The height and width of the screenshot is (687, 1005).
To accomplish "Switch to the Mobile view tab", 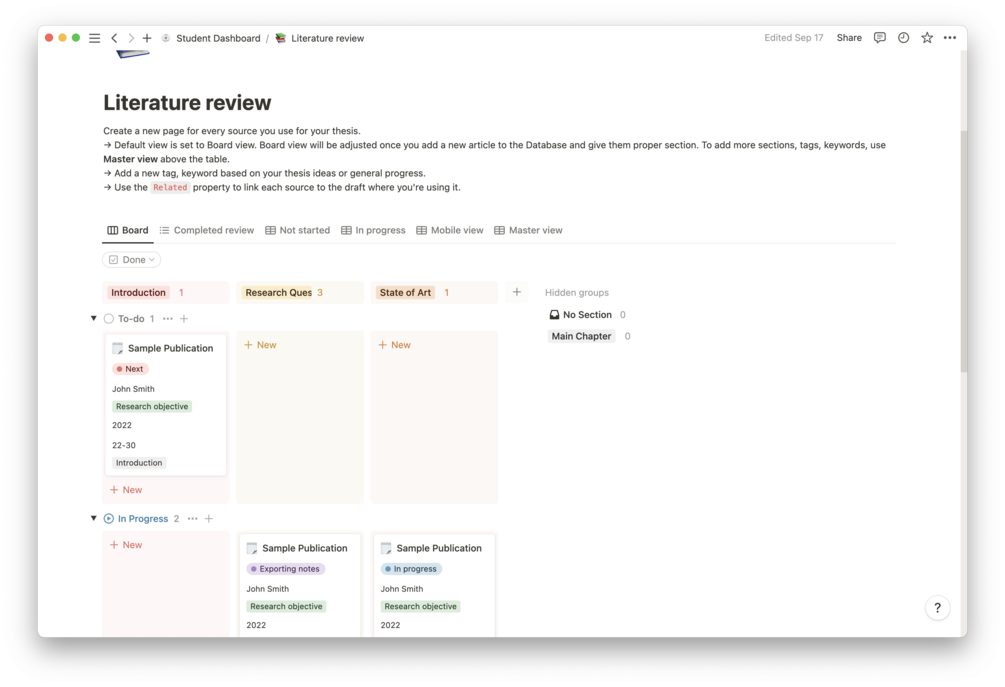I will [x=450, y=230].
